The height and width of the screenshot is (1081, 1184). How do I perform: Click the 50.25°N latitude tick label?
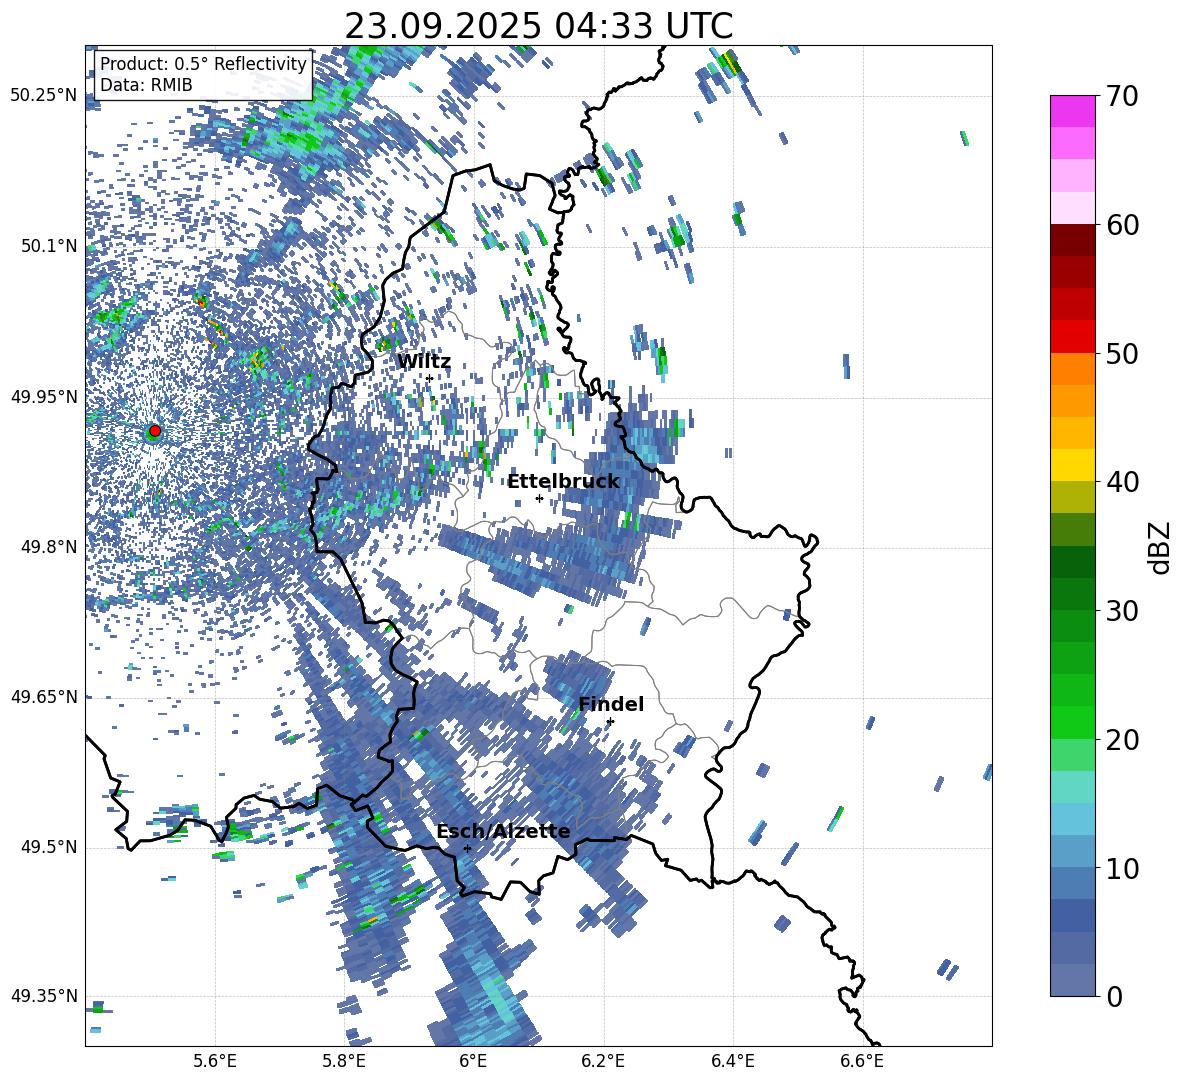(x=44, y=96)
